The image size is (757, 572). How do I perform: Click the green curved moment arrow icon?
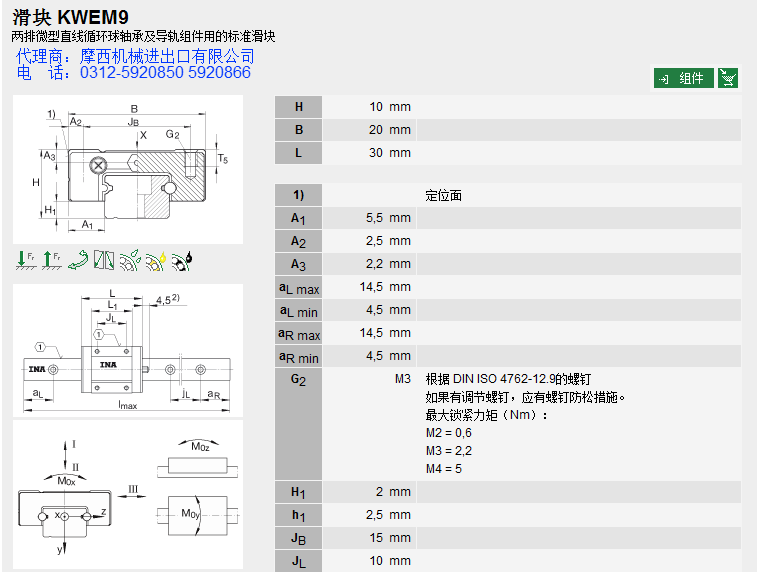pos(77,260)
